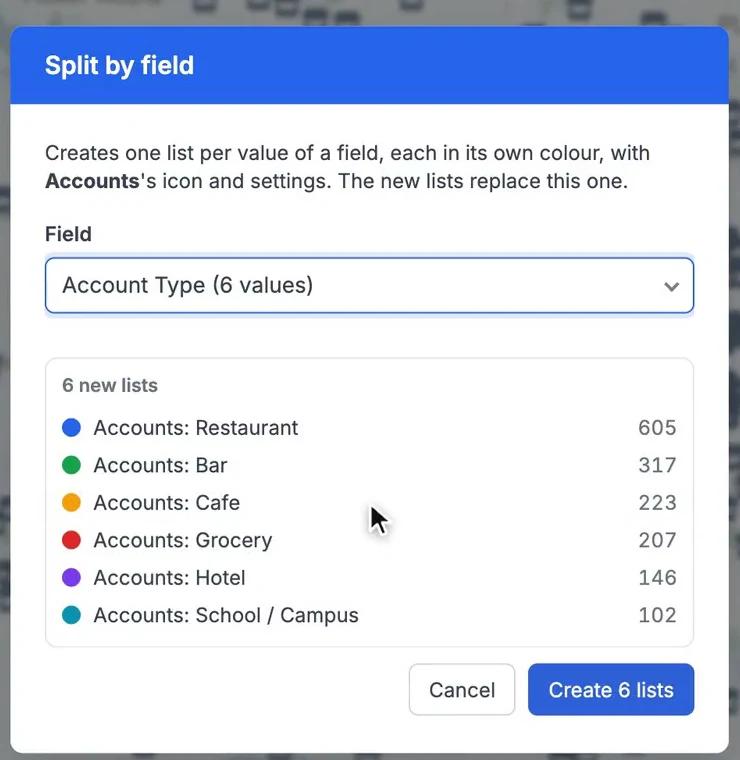The height and width of the screenshot is (760, 740).
Task: Select 'Accounts: Restaurant' list name
Action: (x=196, y=428)
